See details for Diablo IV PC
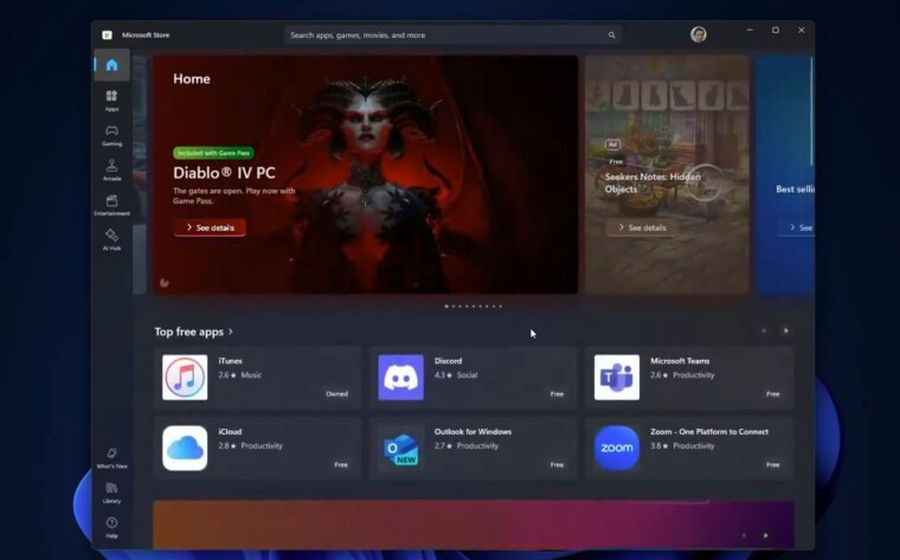Viewport: 900px width, 560px height. pyautogui.click(x=210, y=228)
